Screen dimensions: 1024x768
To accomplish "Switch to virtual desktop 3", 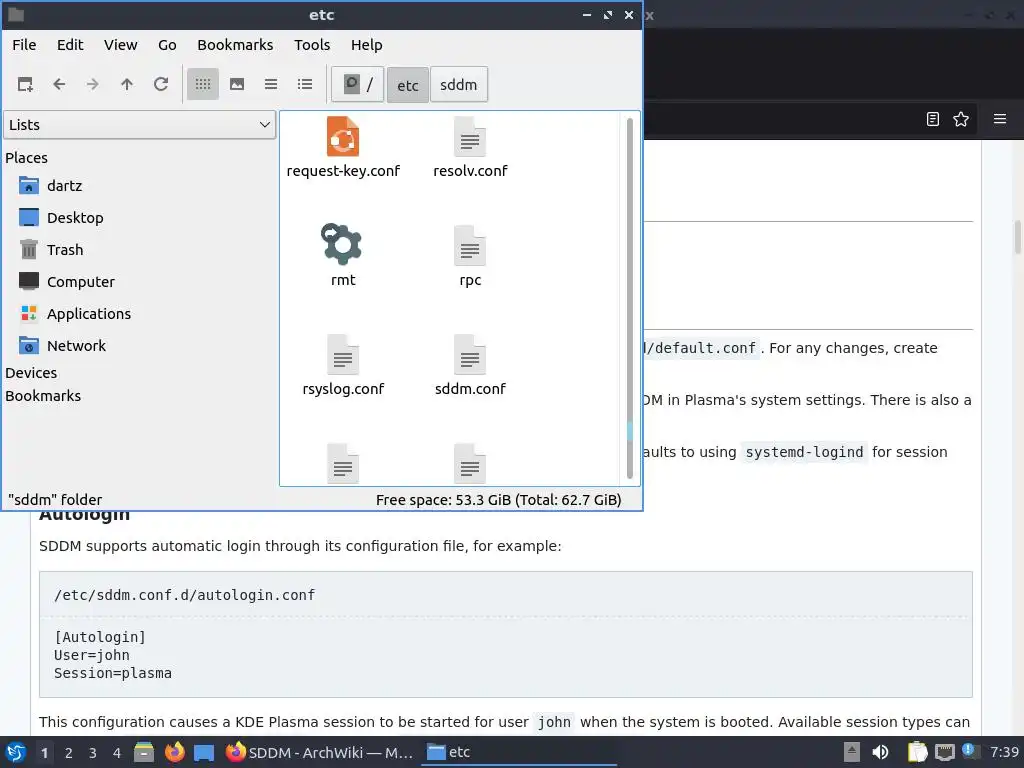I will pos(93,753).
